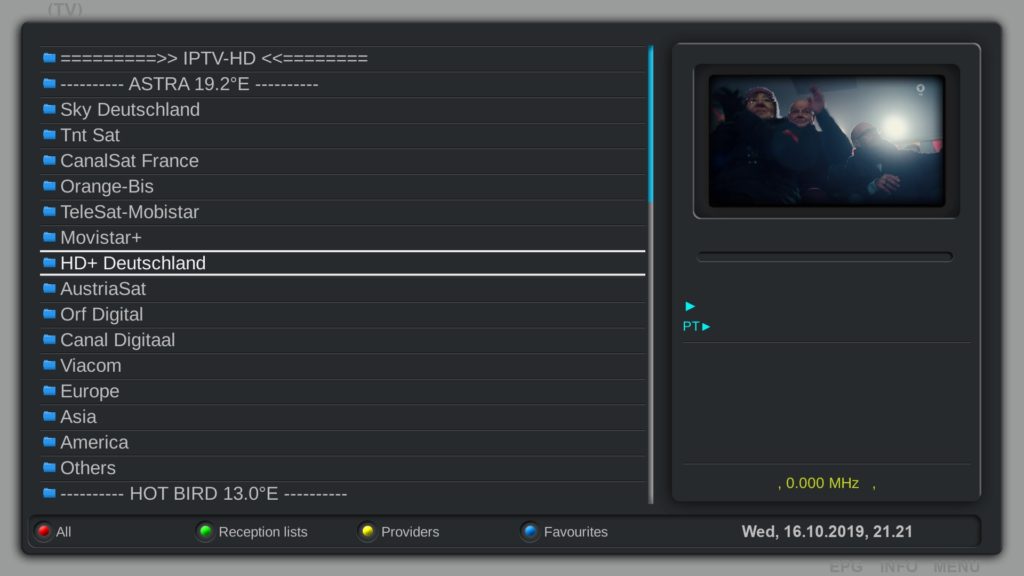
Task: Click the folder icon beside Canal Digitaal
Action: [x=49, y=340]
